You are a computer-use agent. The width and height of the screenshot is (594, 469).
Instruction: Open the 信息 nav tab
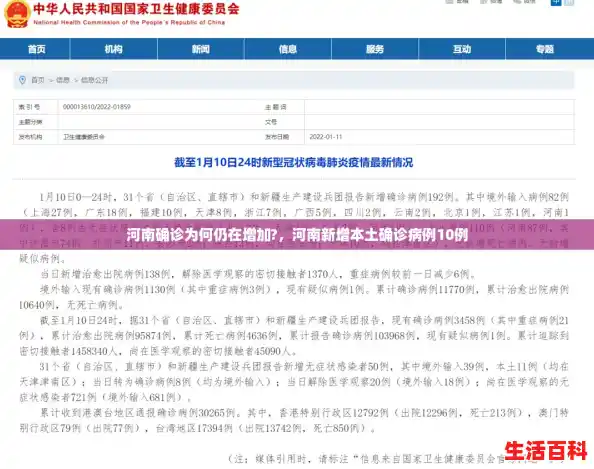coord(288,49)
